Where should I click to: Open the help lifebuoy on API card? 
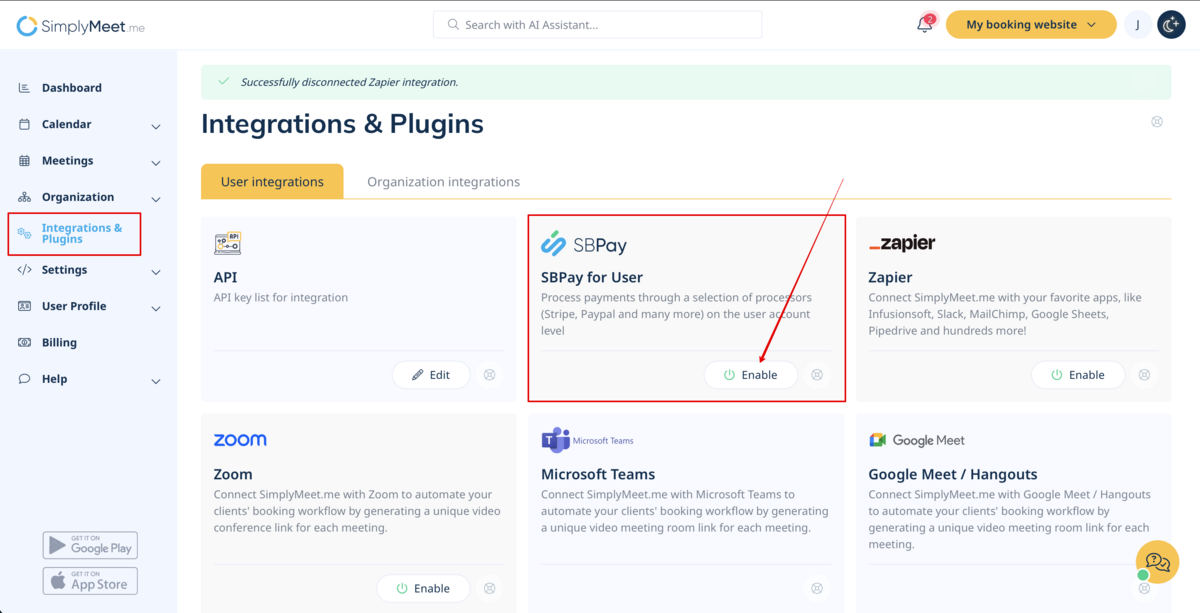490,375
